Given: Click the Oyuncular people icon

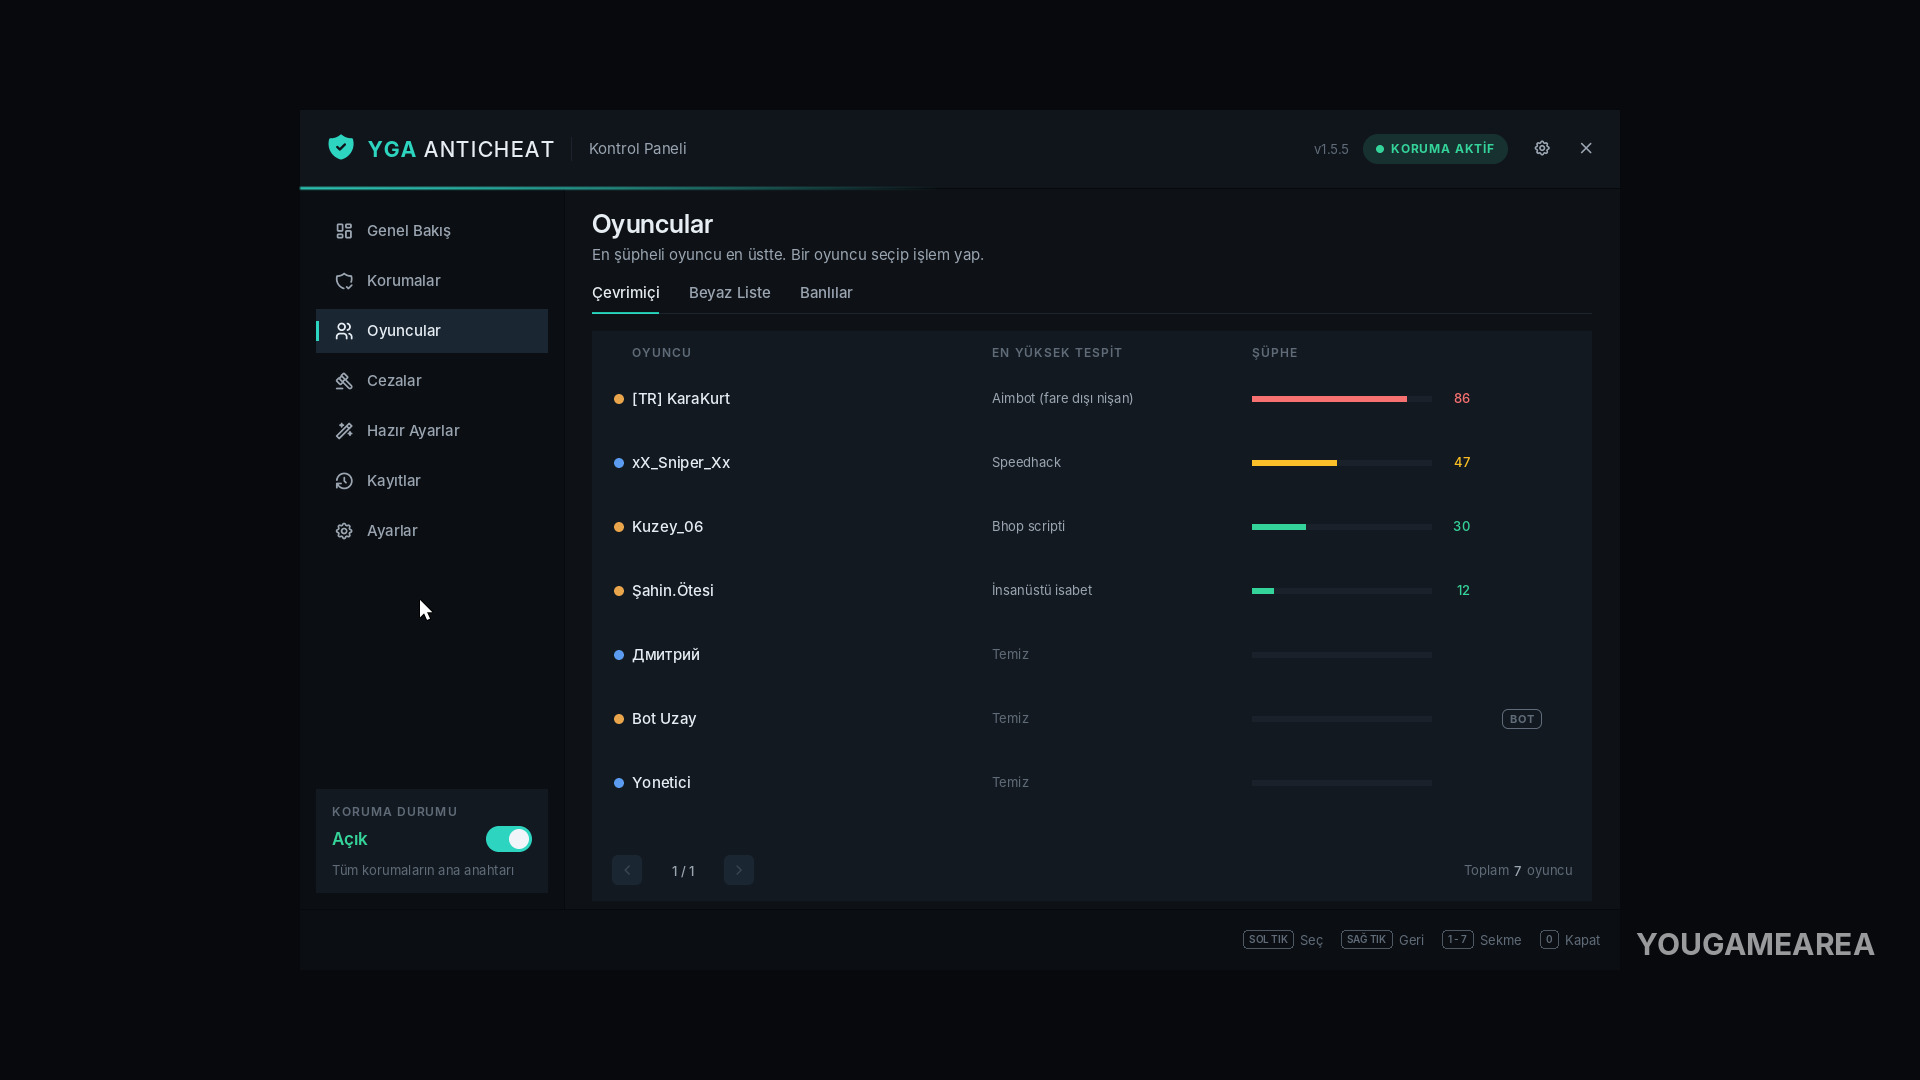Looking at the screenshot, I should pyautogui.click(x=344, y=331).
